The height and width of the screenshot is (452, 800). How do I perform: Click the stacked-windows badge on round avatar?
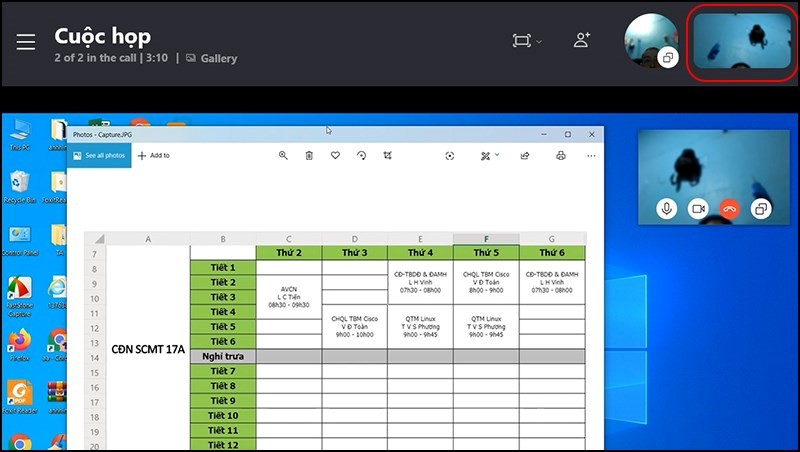(x=667, y=57)
